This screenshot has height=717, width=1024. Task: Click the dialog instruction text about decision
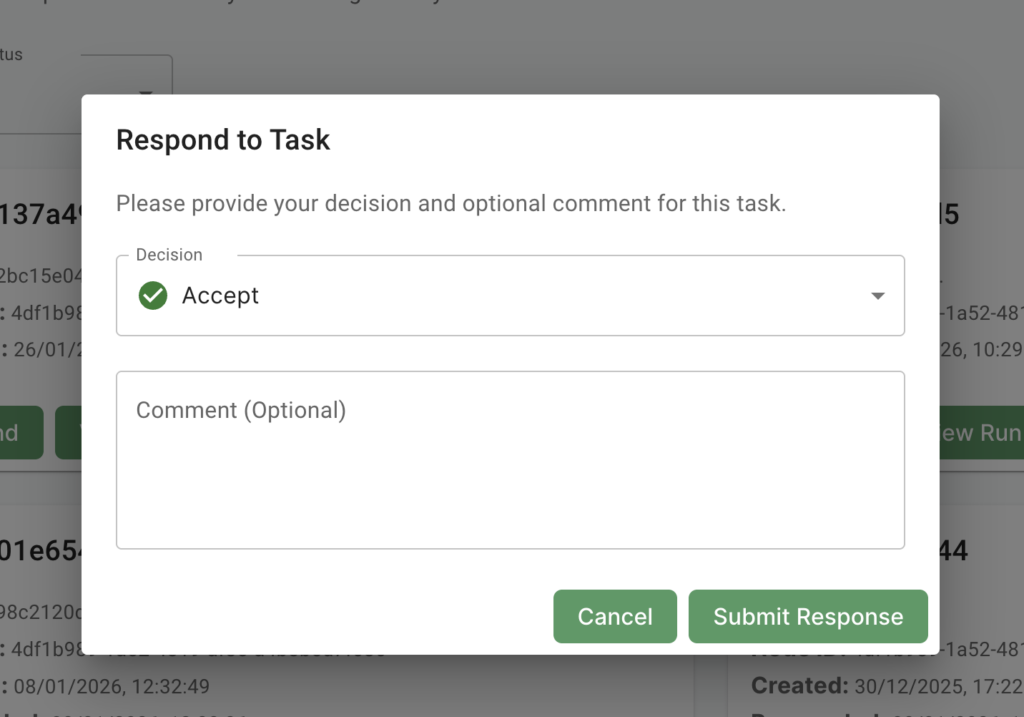point(451,204)
